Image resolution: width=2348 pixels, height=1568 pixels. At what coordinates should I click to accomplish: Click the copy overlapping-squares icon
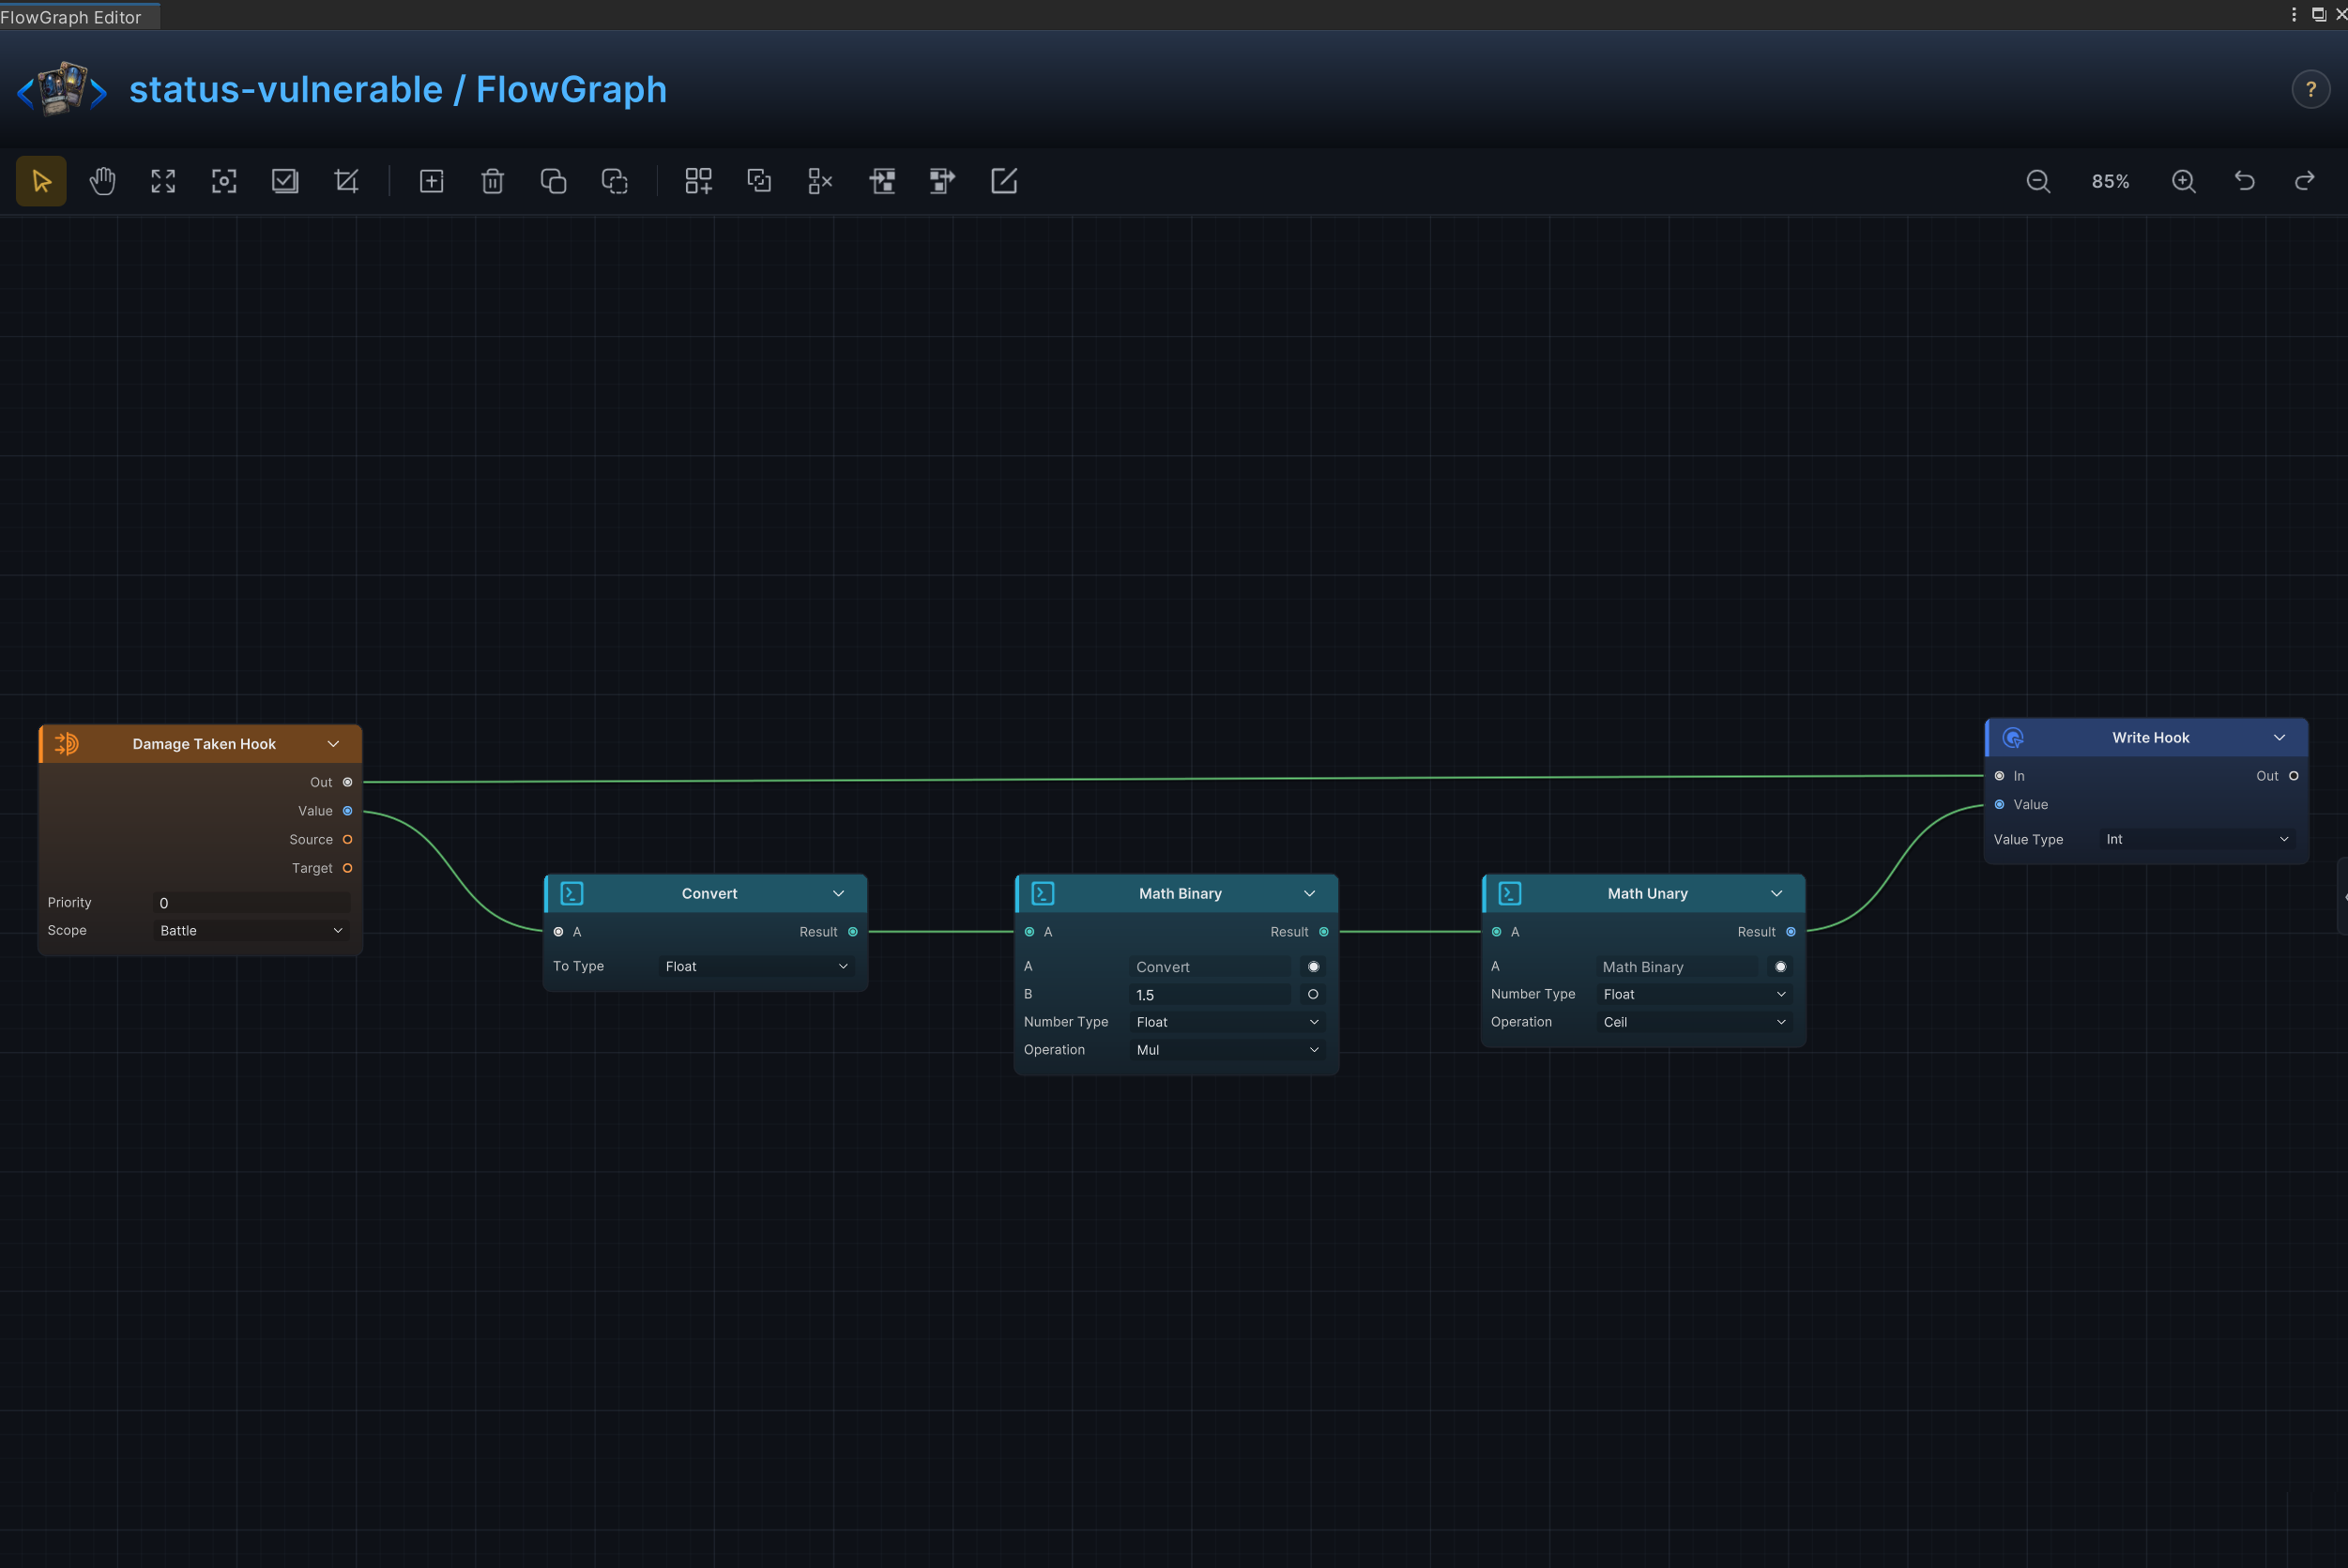553,181
